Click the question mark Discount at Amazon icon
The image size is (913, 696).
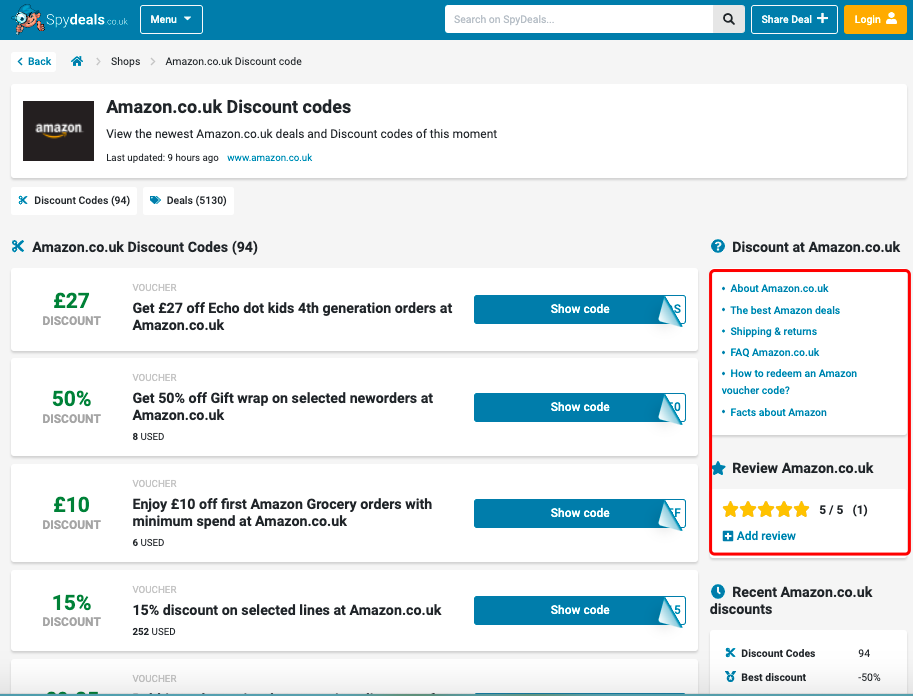(x=718, y=246)
